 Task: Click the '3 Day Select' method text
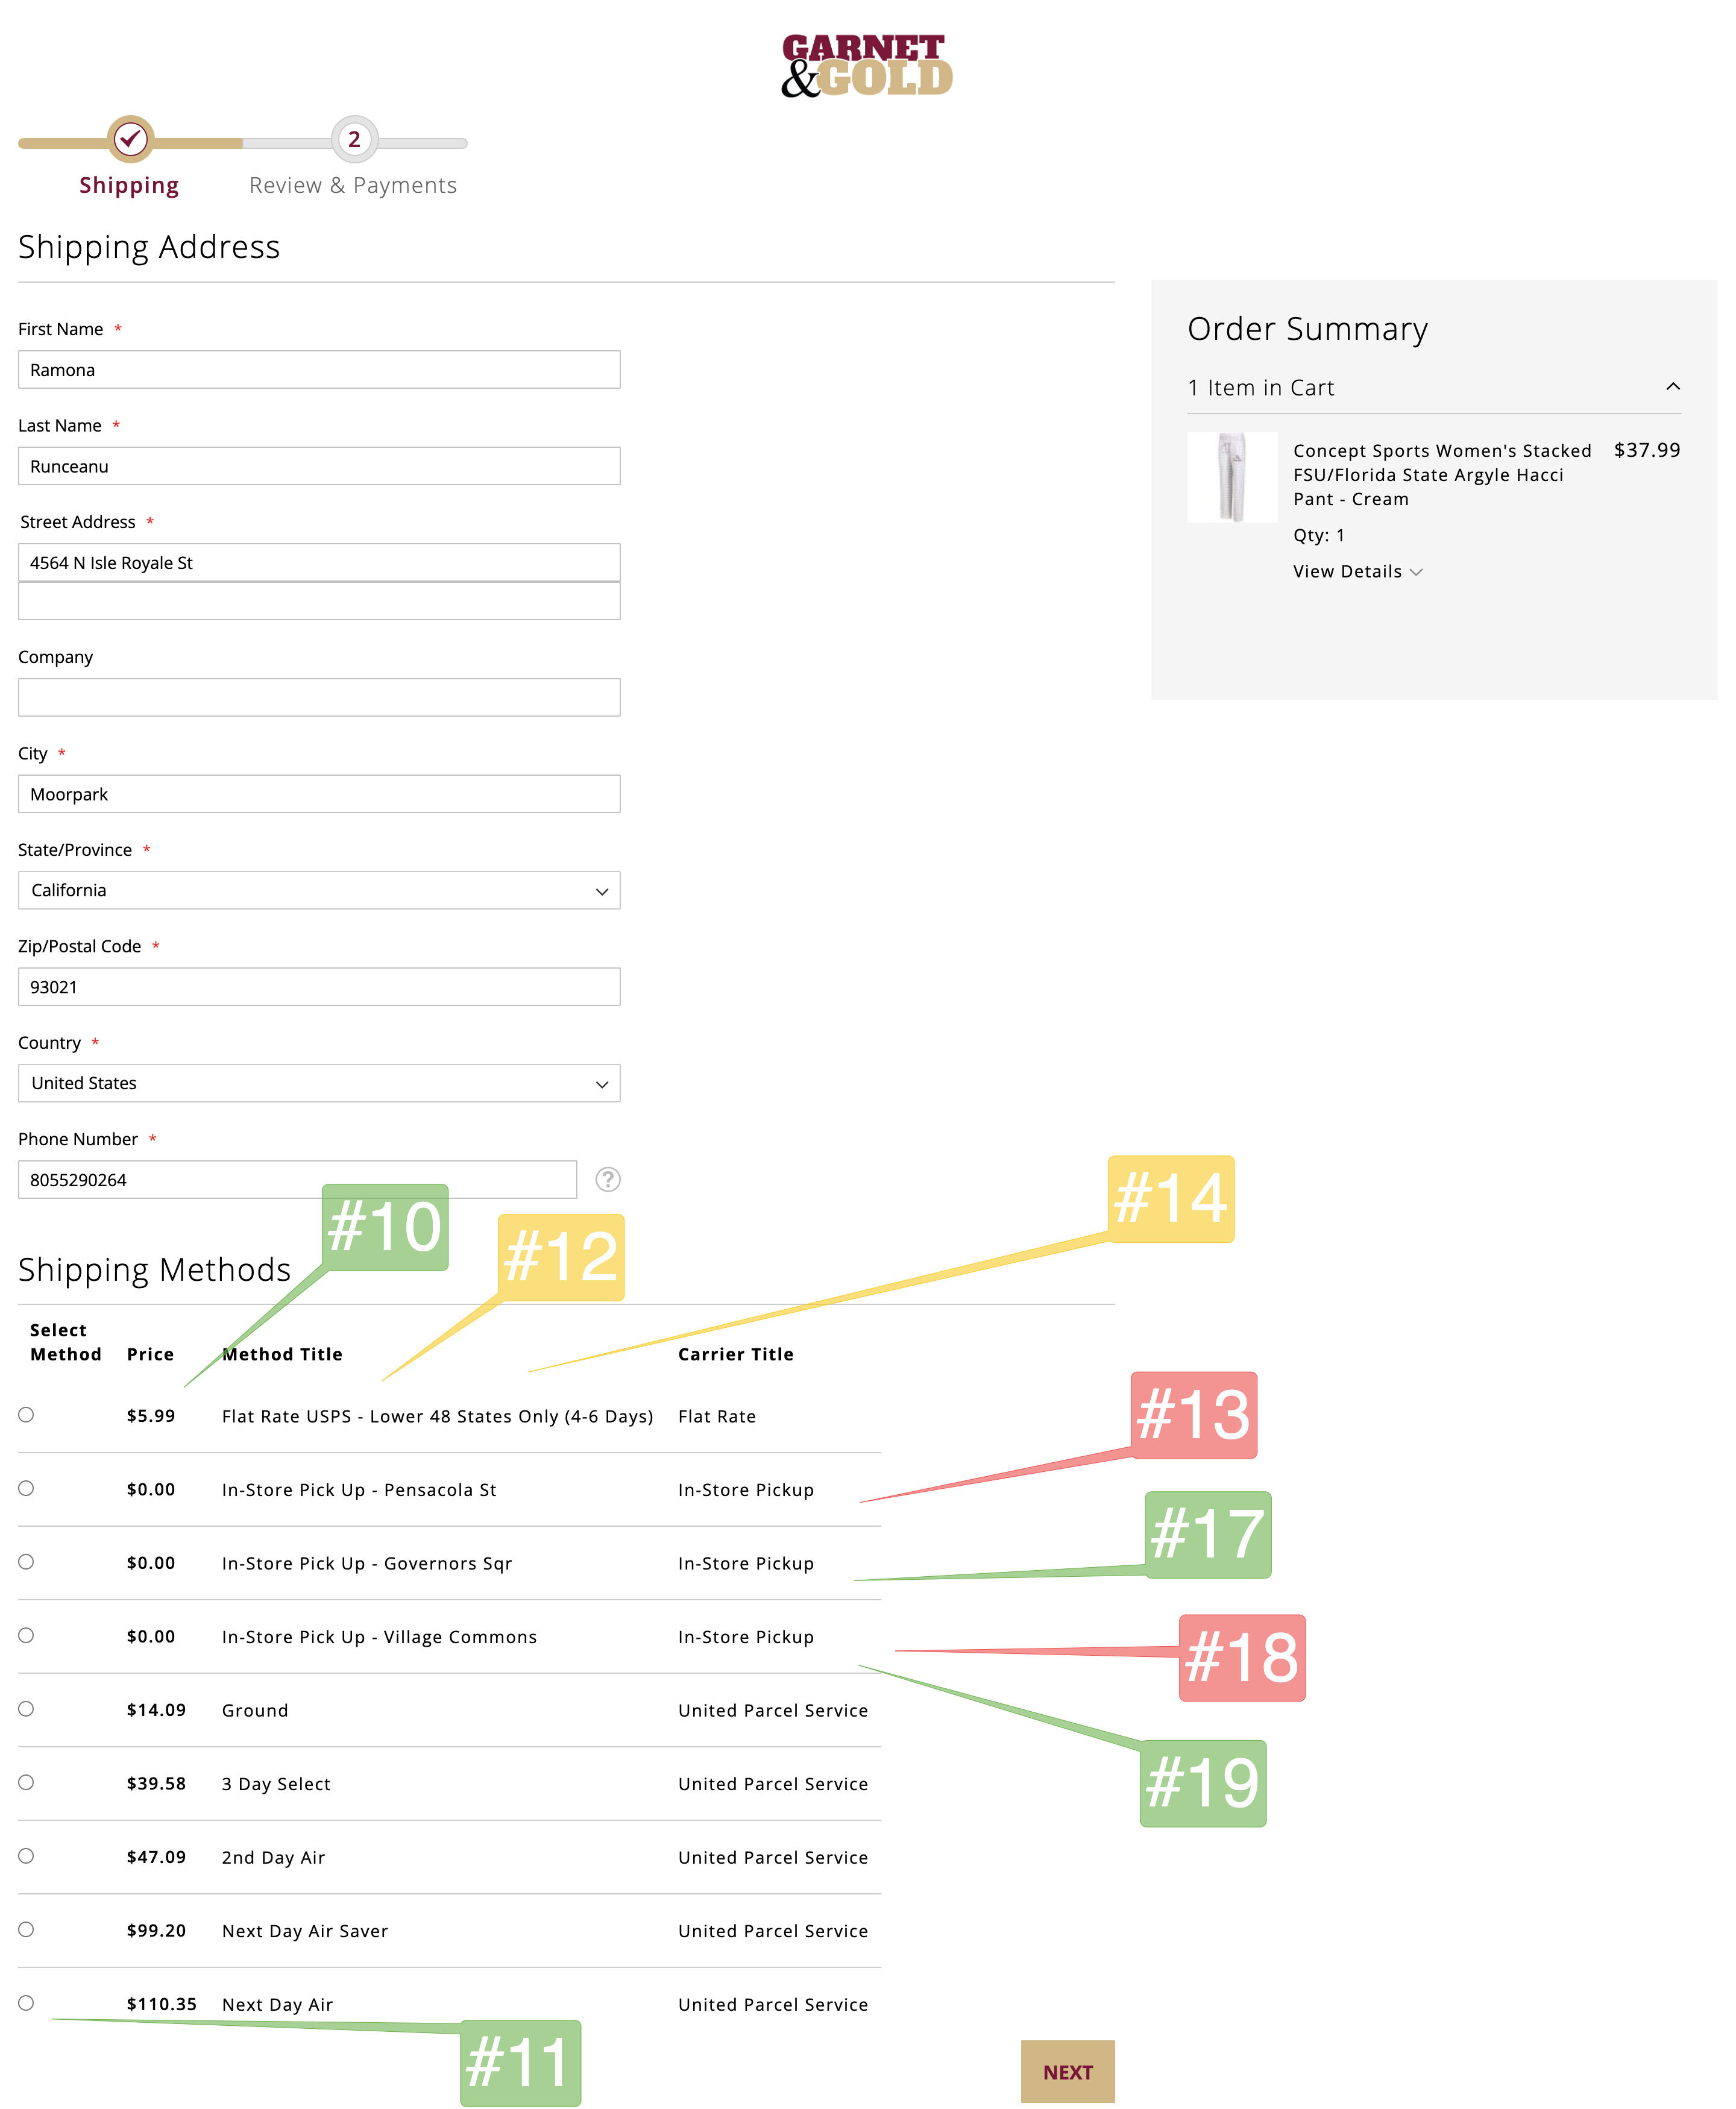276,1784
